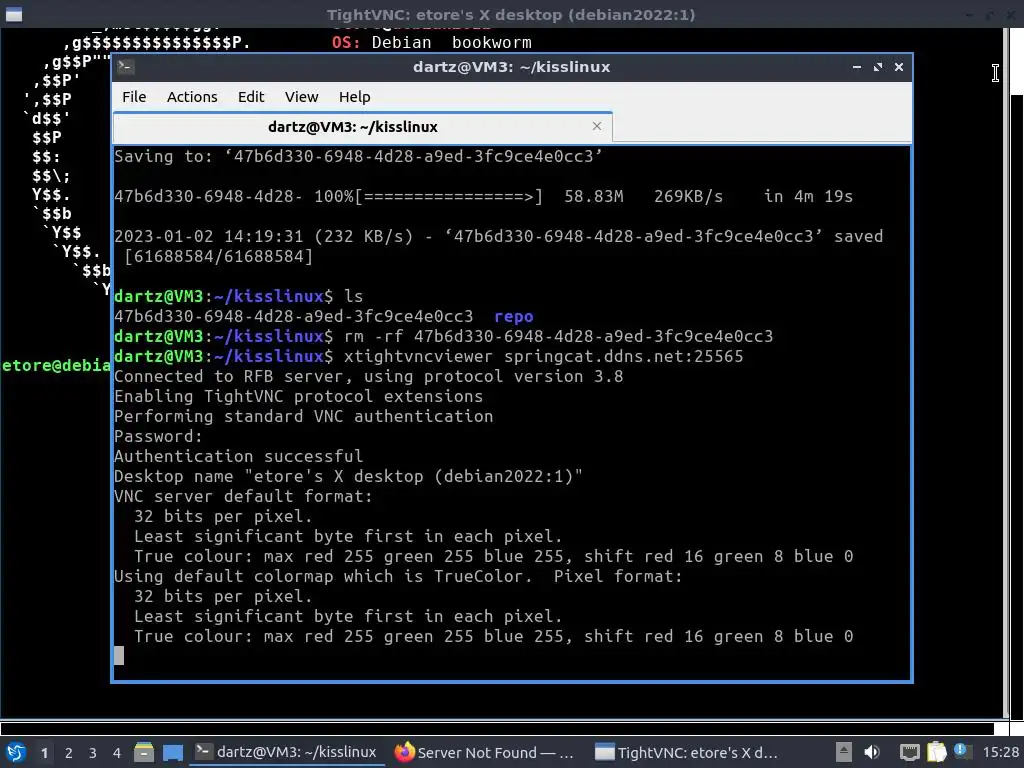Open the Edit menu
Screen dimensions: 1024x768
coord(251,97)
